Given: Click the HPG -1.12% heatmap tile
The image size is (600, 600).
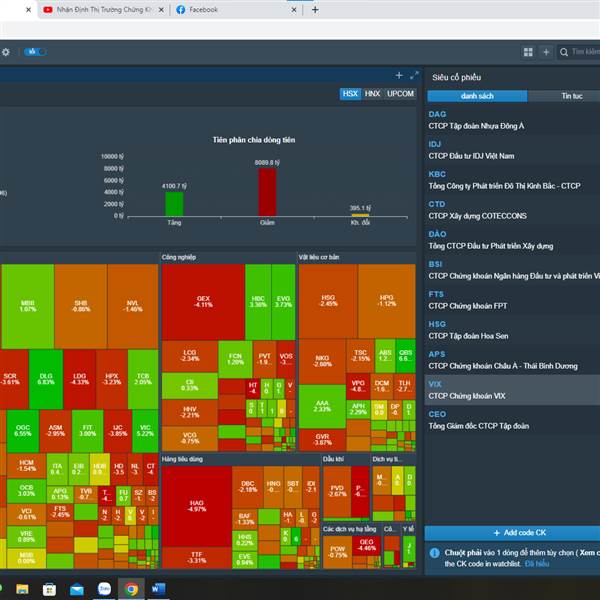Looking at the screenshot, I should (x=387, y=301).
